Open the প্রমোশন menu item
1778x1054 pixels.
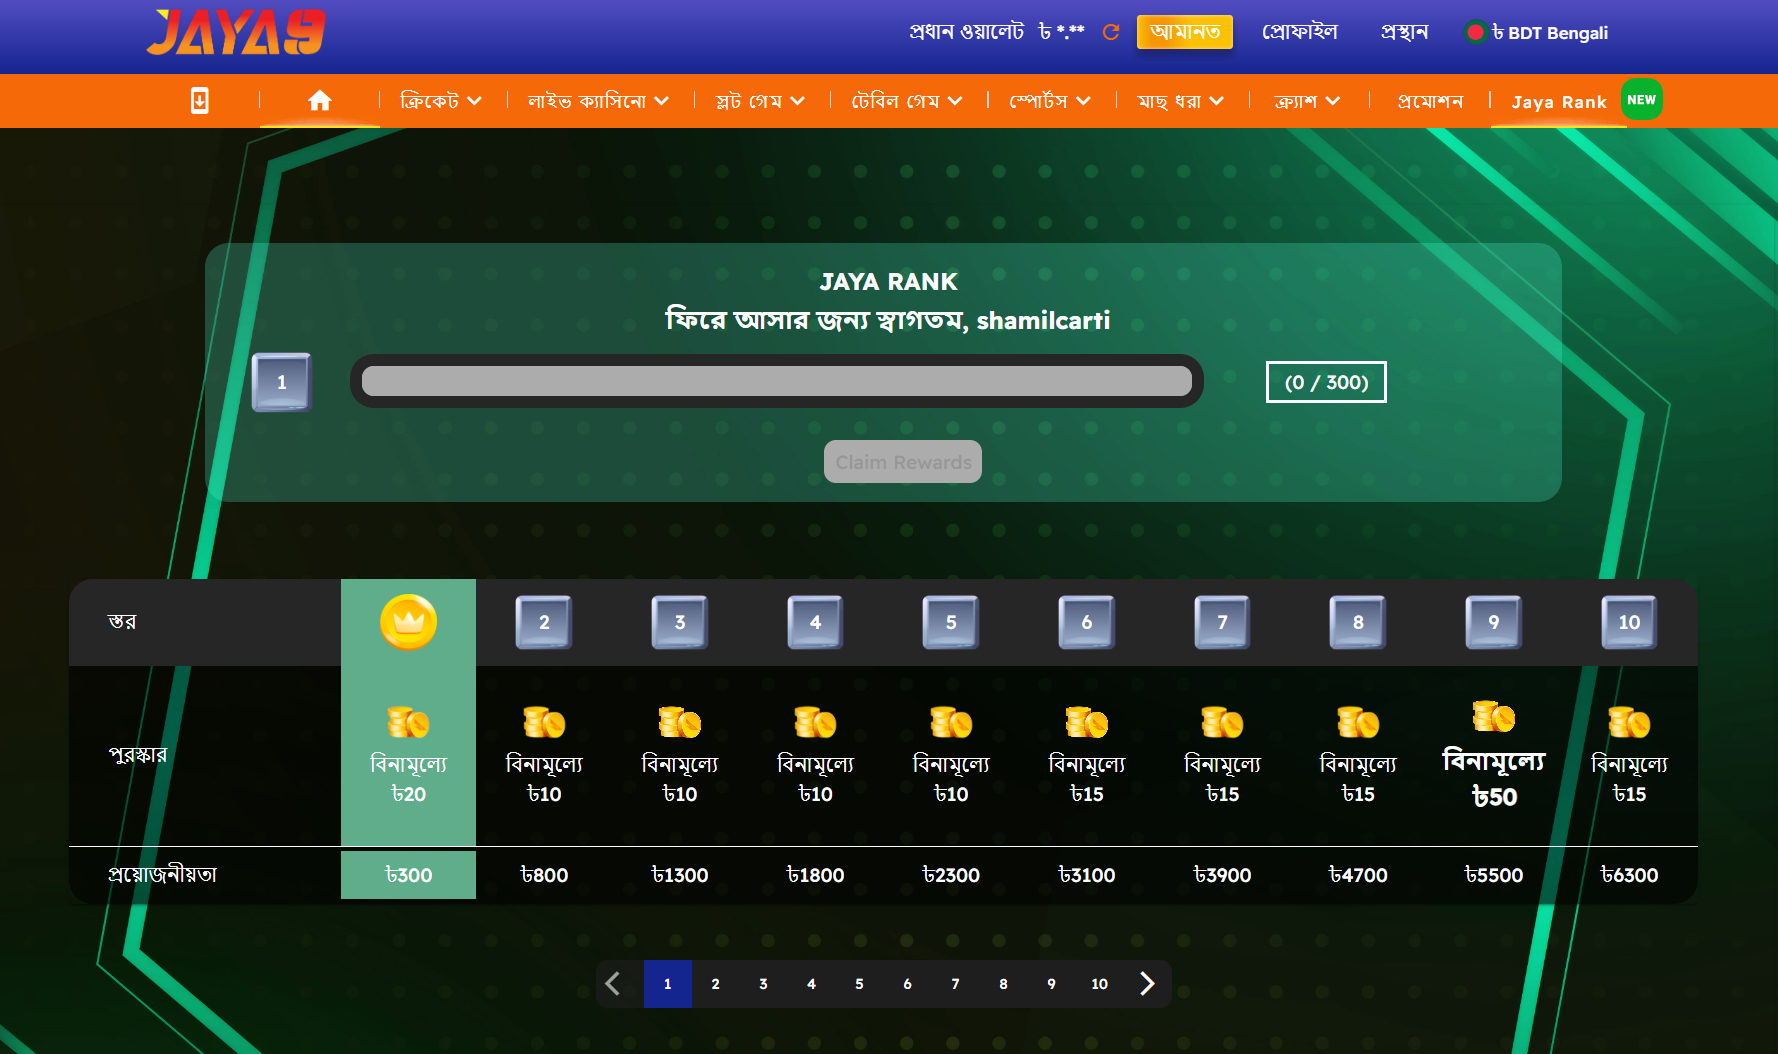(1430, 101)
